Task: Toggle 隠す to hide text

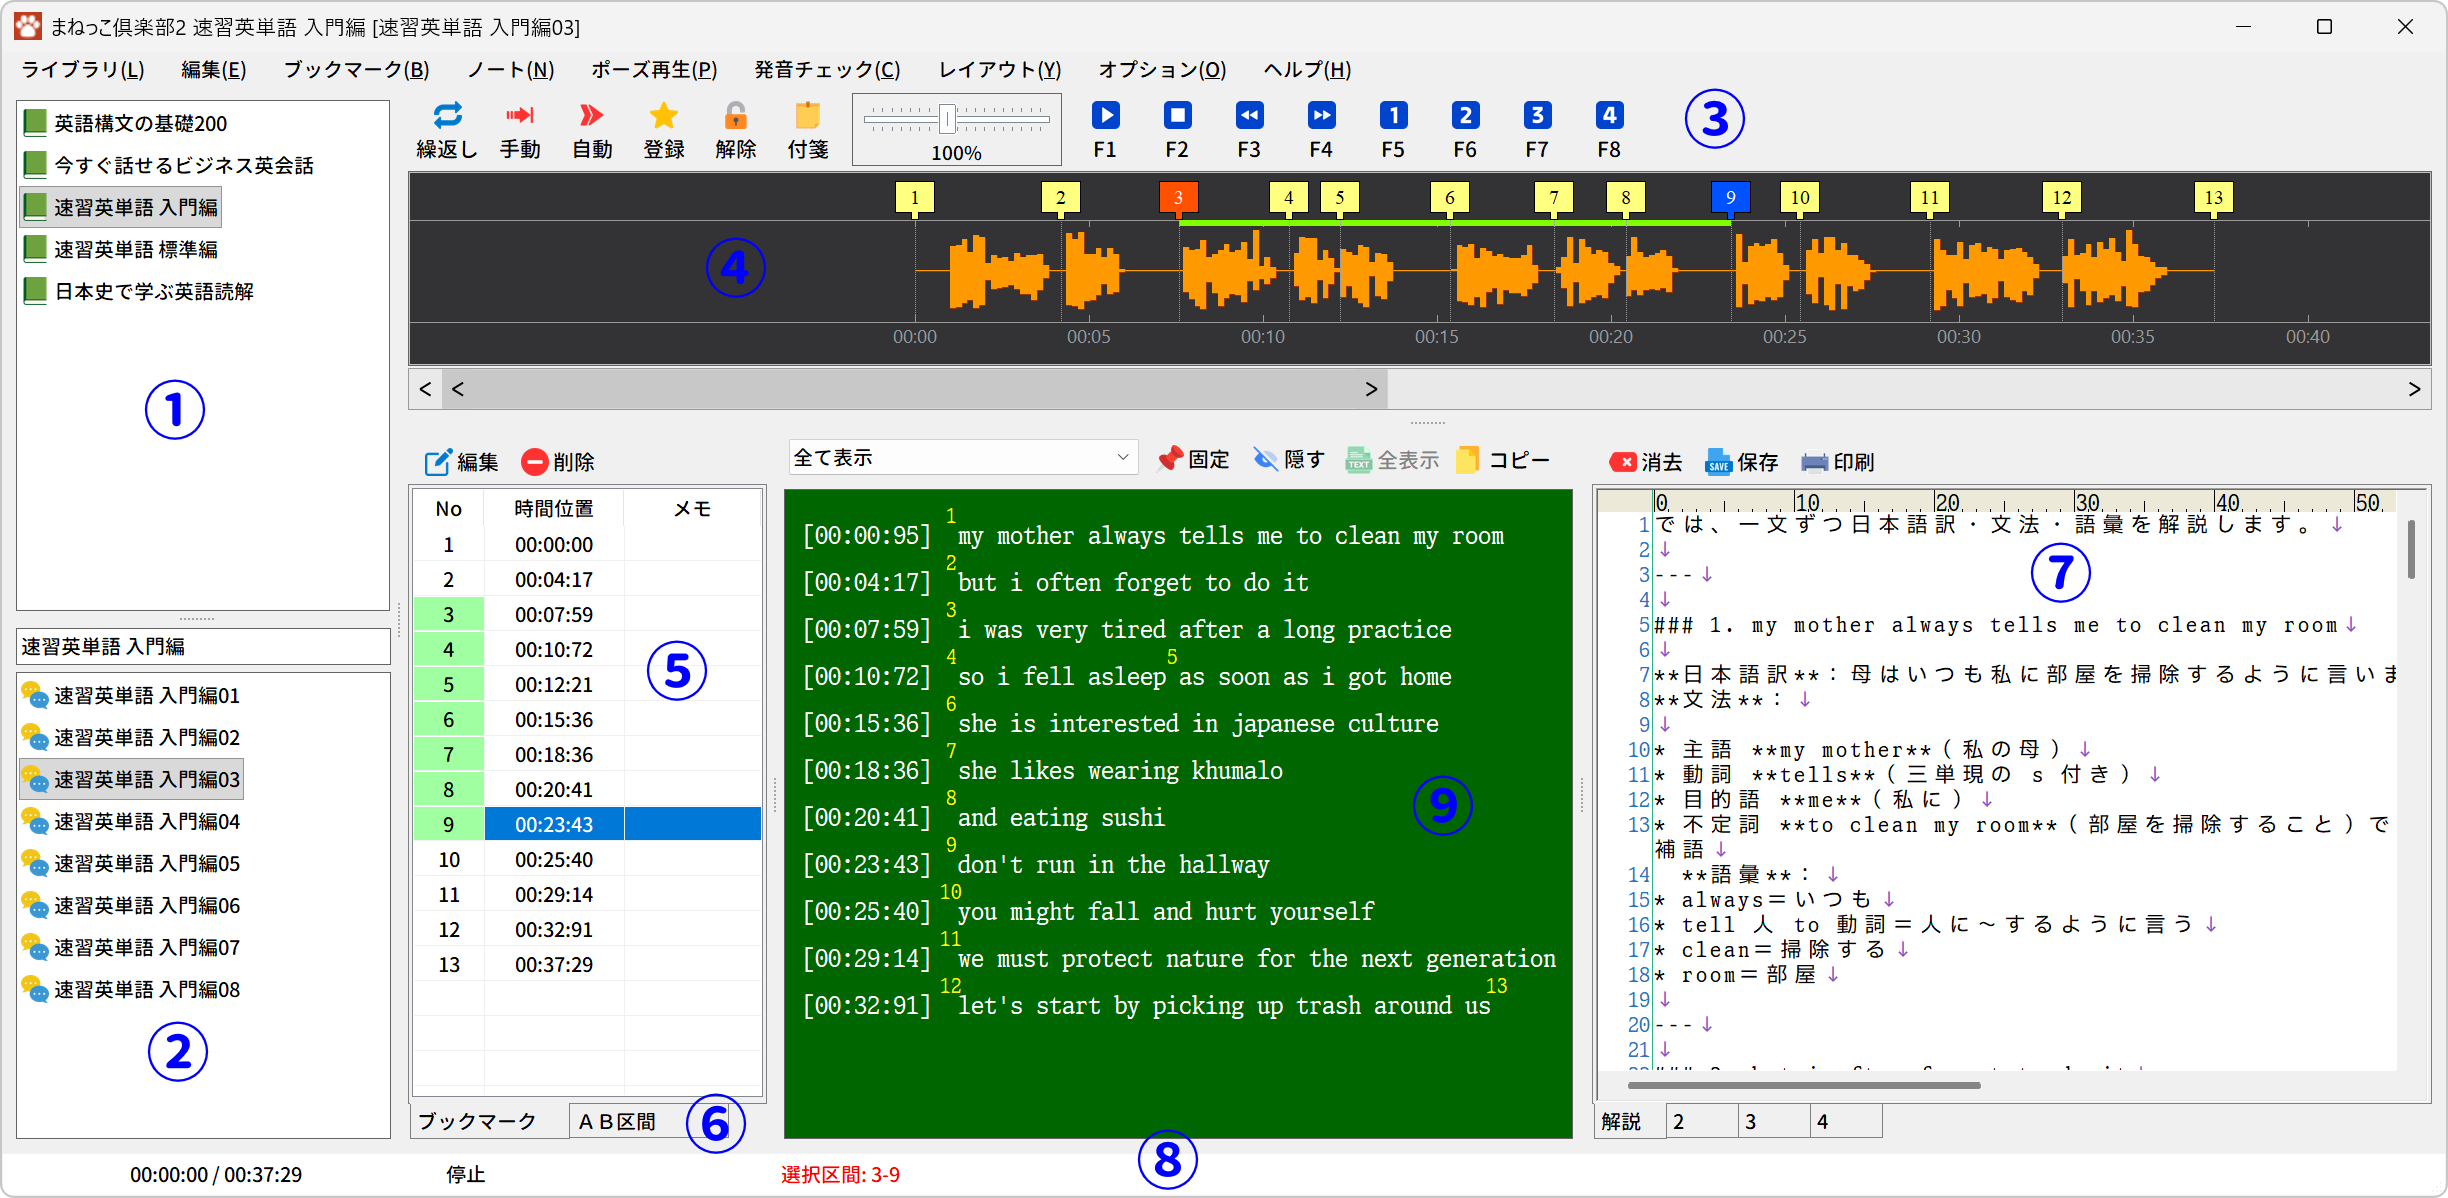Action: point(1289,459)
